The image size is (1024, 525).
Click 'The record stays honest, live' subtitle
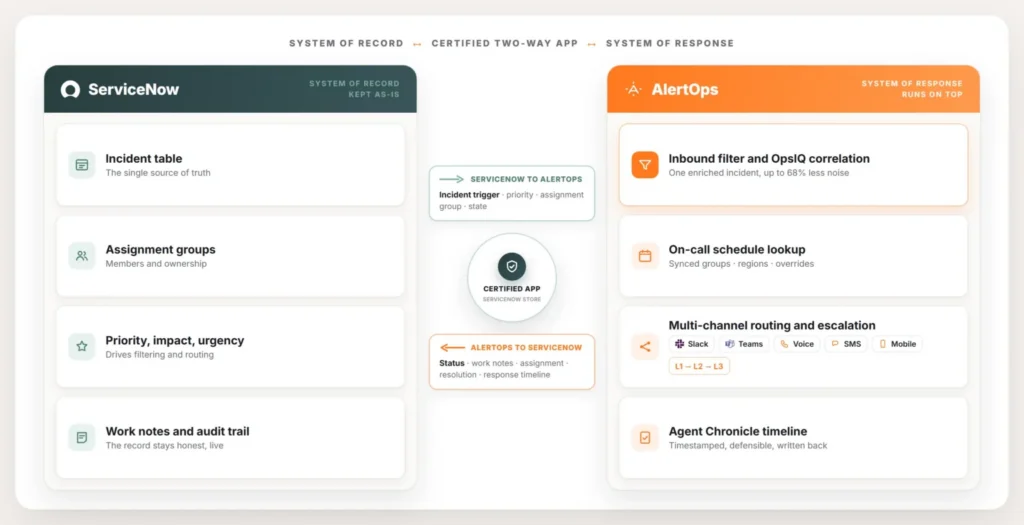click(x=165, y=445)
